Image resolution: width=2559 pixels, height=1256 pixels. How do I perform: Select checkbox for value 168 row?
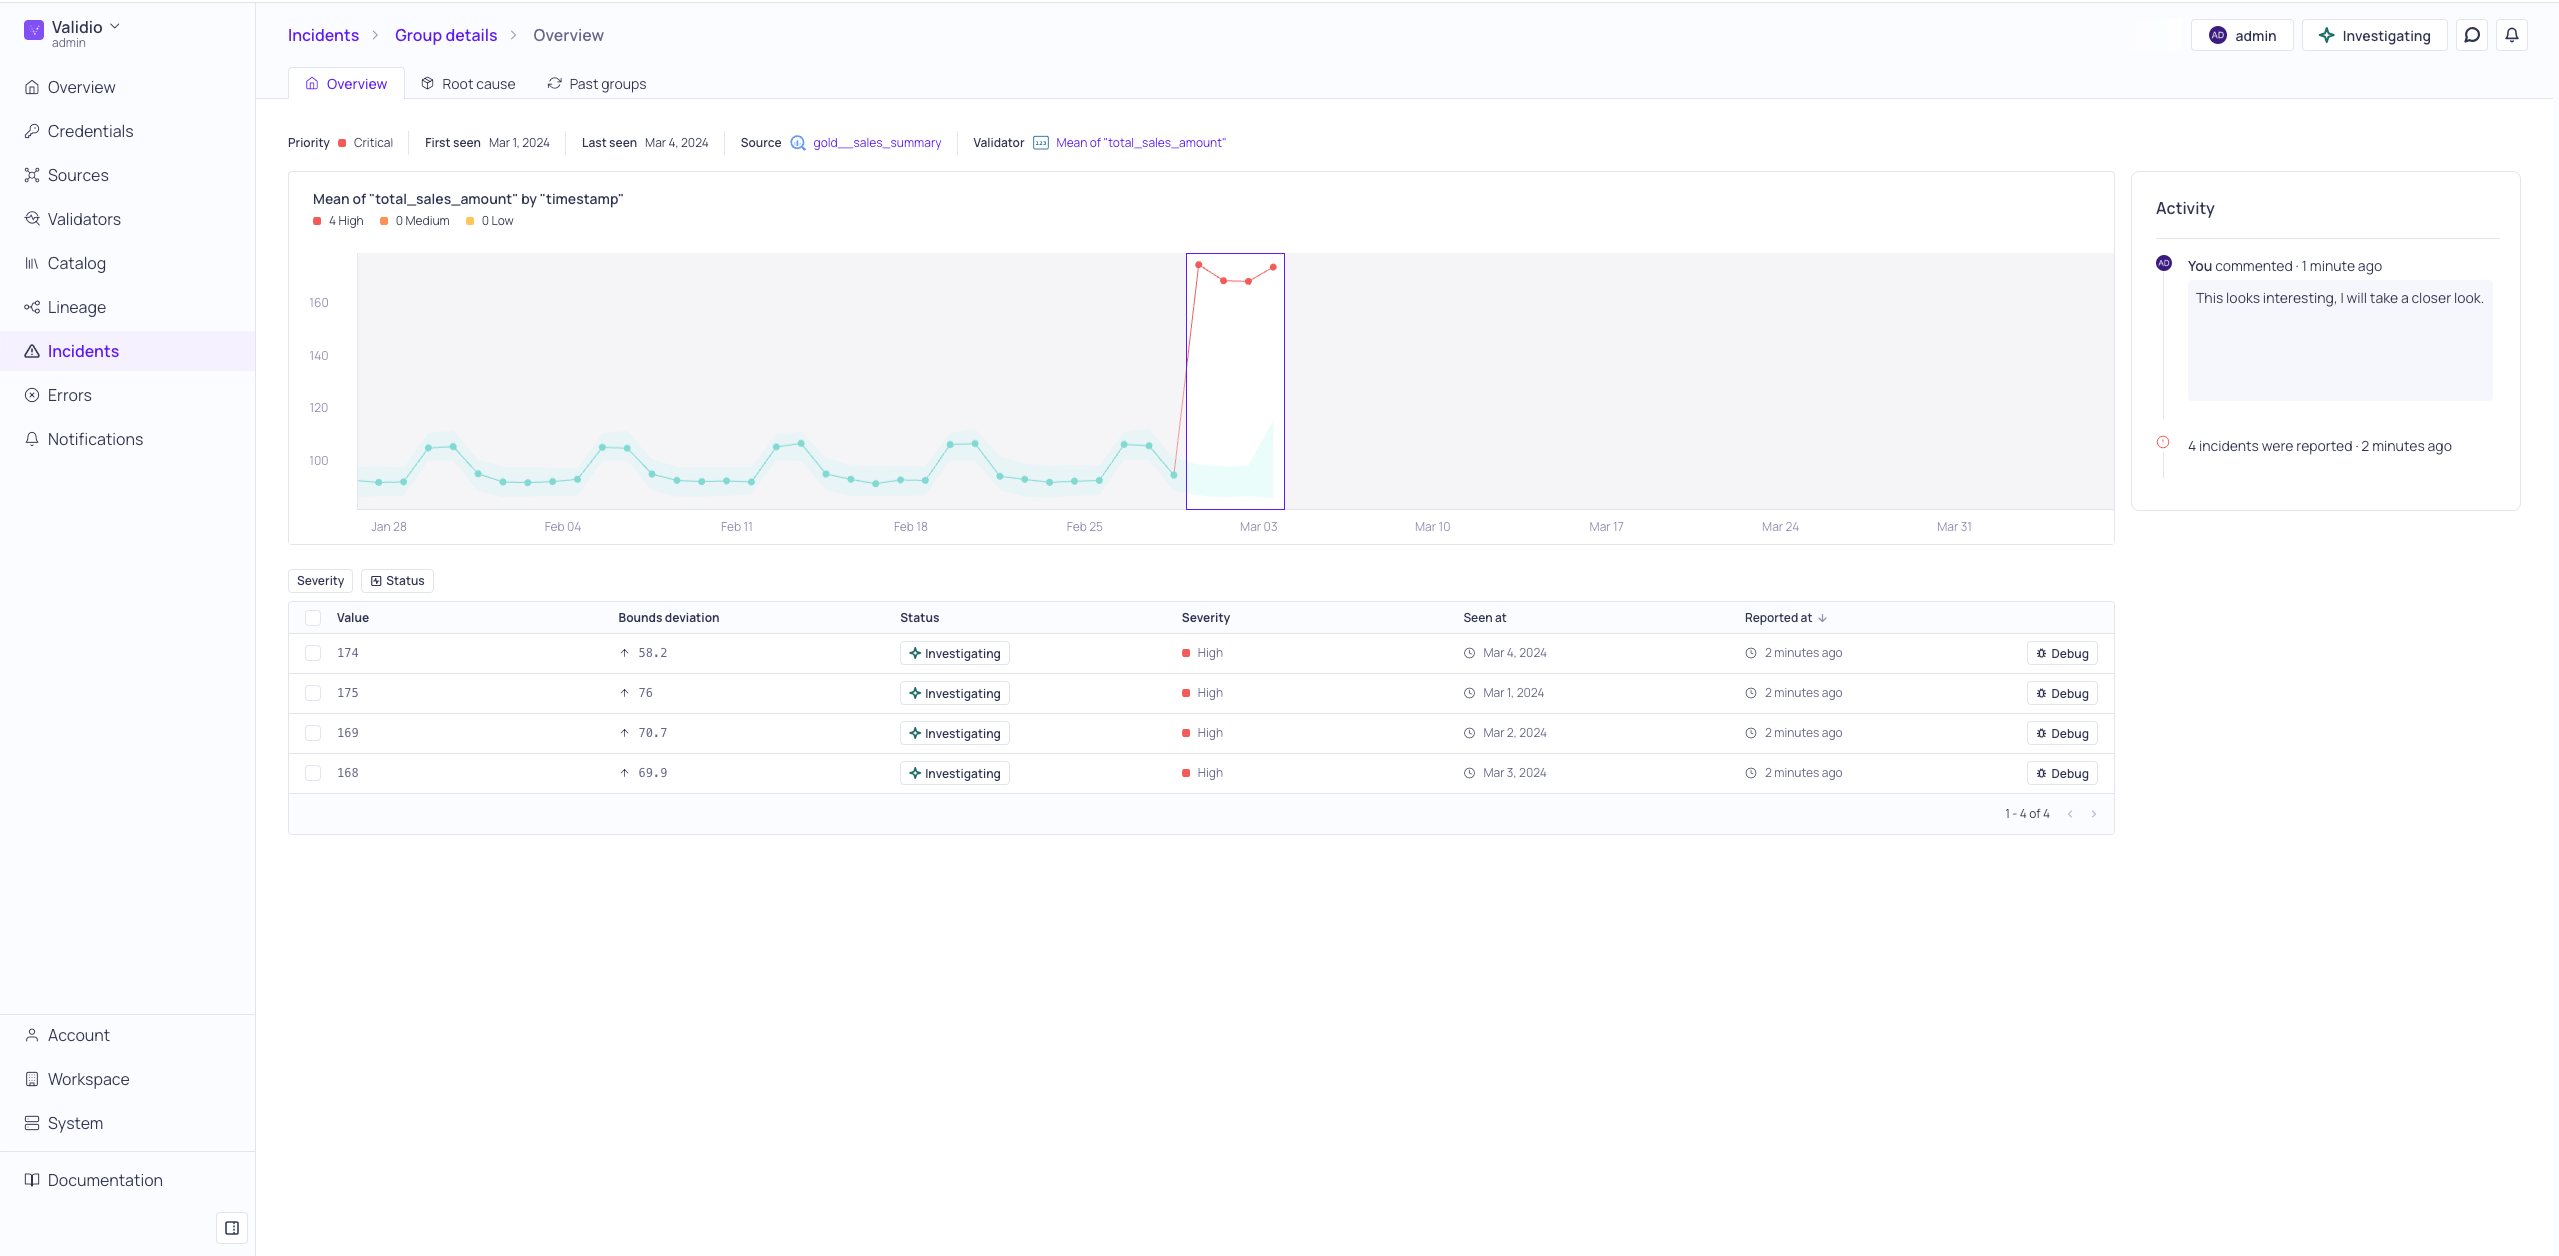[x=313, y=773]
